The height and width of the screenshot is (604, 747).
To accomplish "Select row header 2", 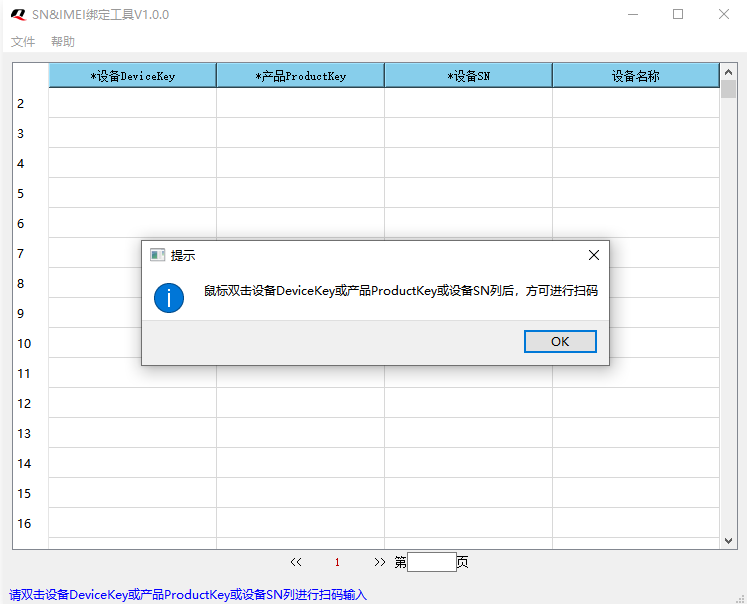I will click(30, 103).
